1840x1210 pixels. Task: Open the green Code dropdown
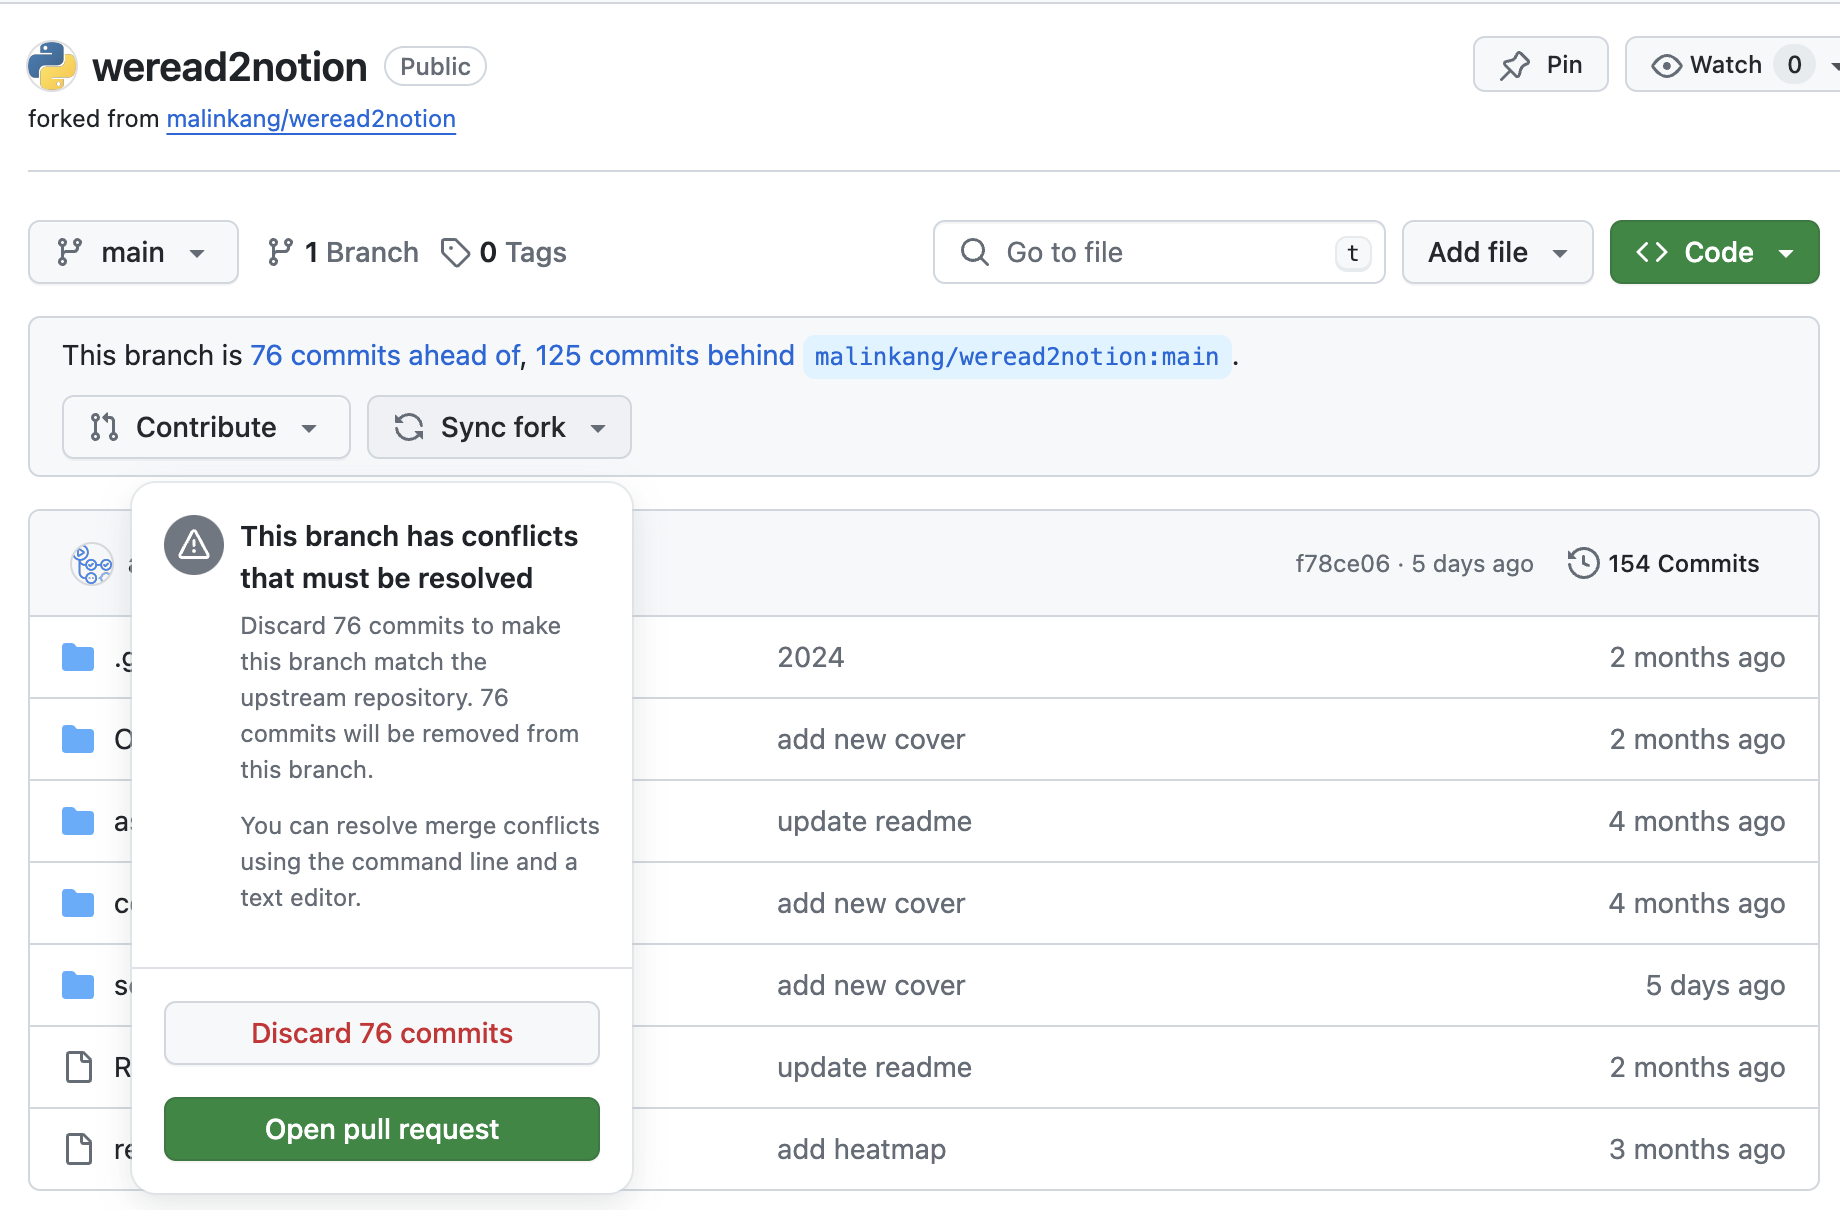(1714, 252)
